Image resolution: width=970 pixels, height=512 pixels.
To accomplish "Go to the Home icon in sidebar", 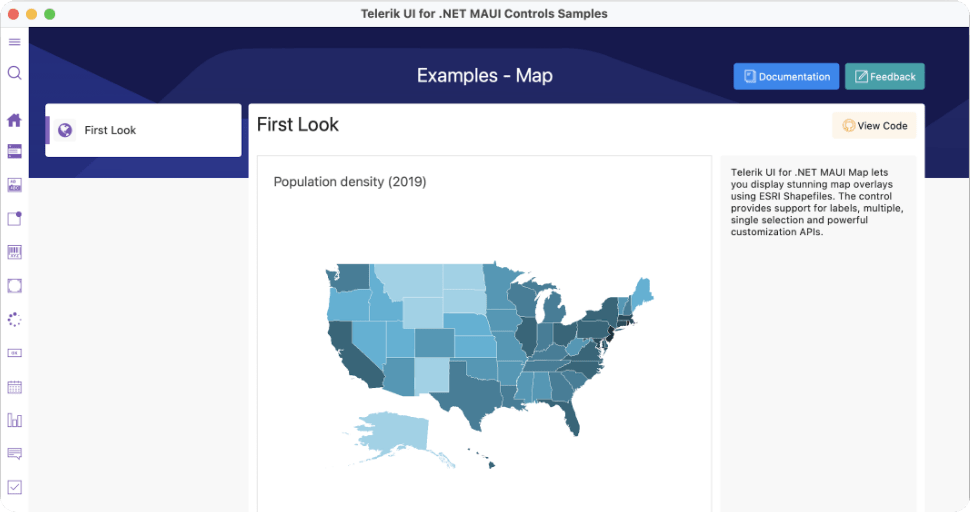I will click(15, 120).
